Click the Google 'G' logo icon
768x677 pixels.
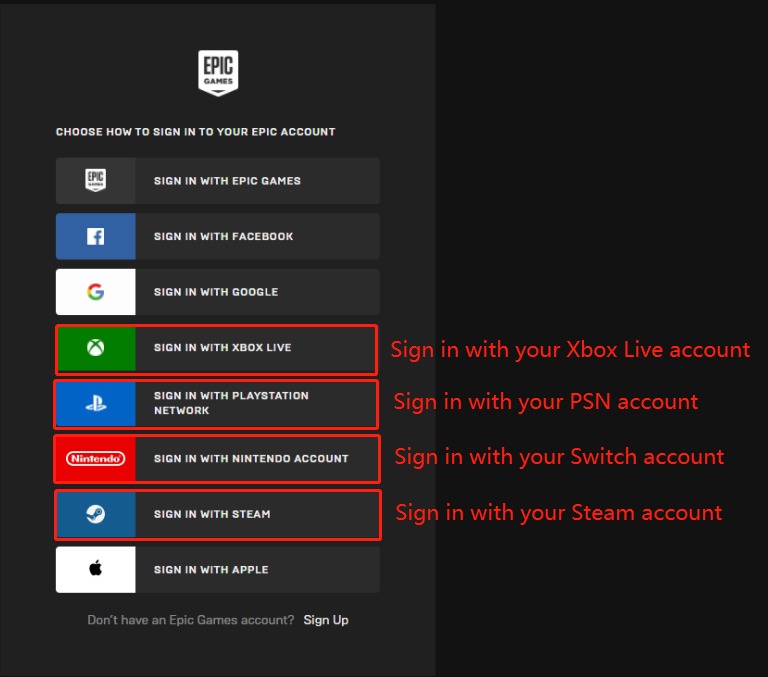point(96,292)
